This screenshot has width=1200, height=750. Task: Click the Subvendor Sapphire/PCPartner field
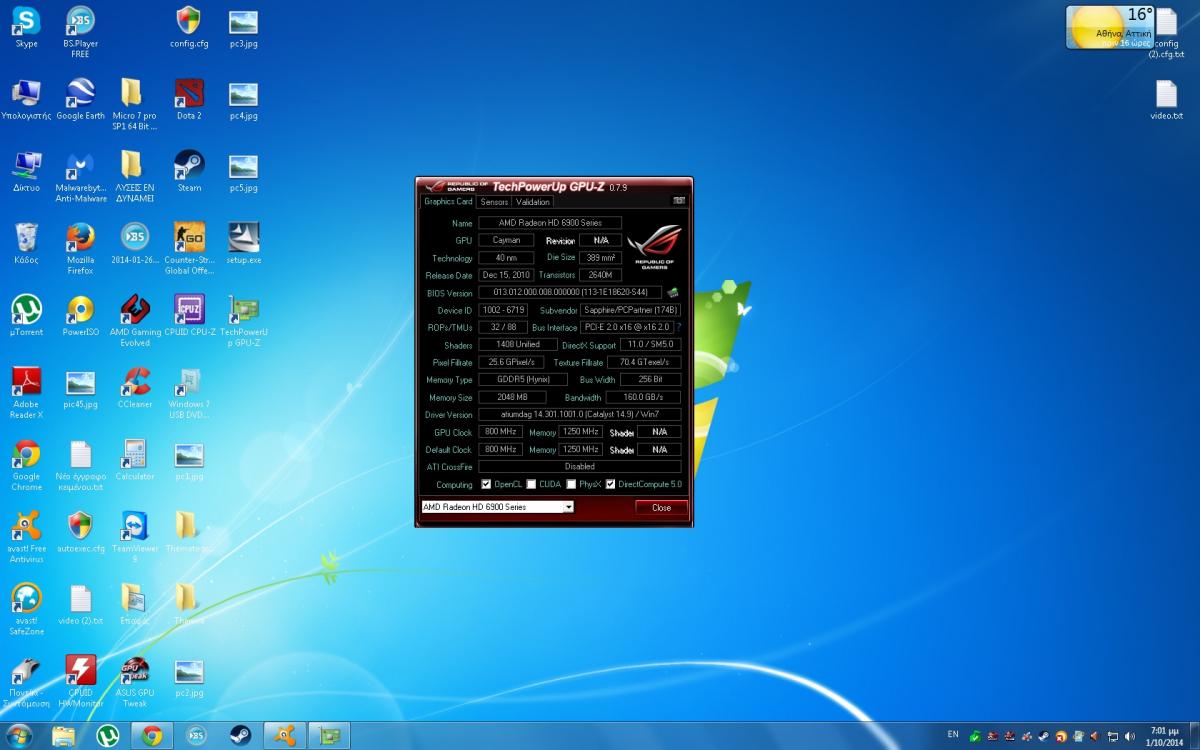(631, 310)
